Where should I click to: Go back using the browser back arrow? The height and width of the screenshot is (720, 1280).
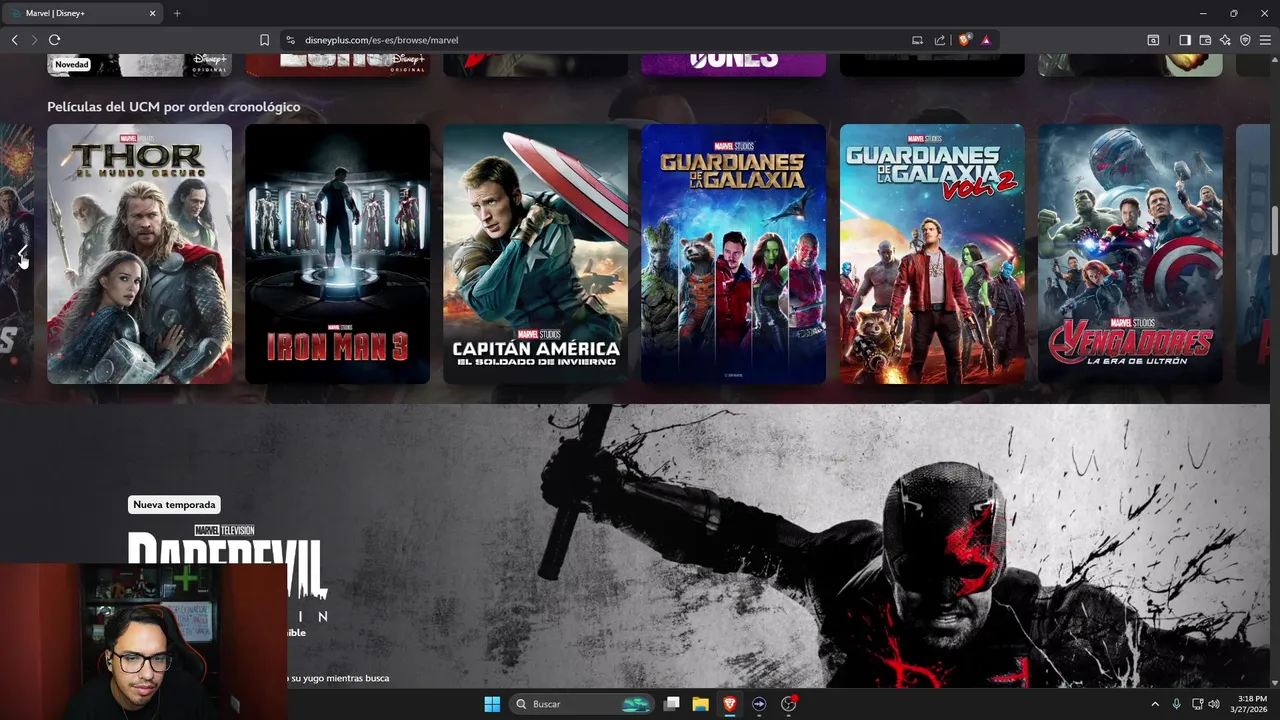click(x=14, y=40)
